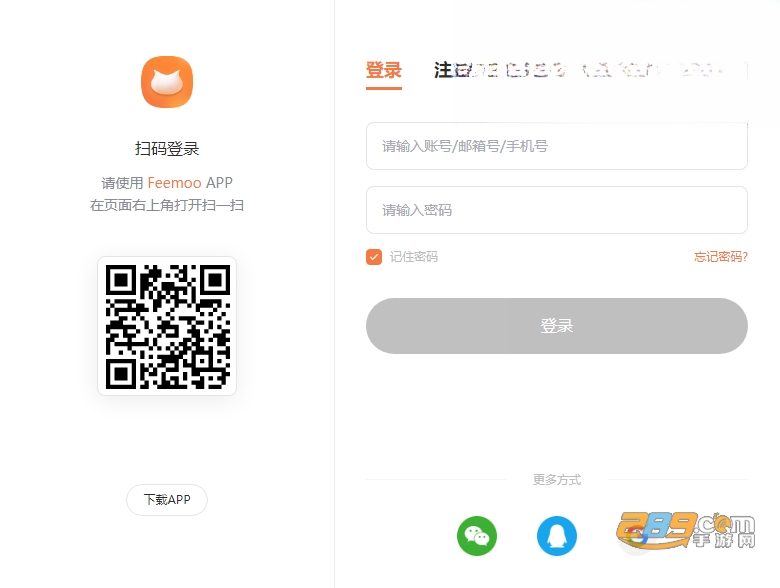
Task: Toggle the 记住密码 checkbox
Action: 374,257
